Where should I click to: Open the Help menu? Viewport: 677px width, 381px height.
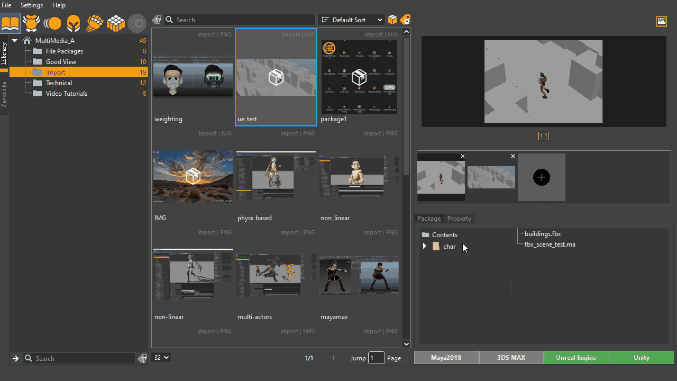pyautogui.click(x=59, y=5)
